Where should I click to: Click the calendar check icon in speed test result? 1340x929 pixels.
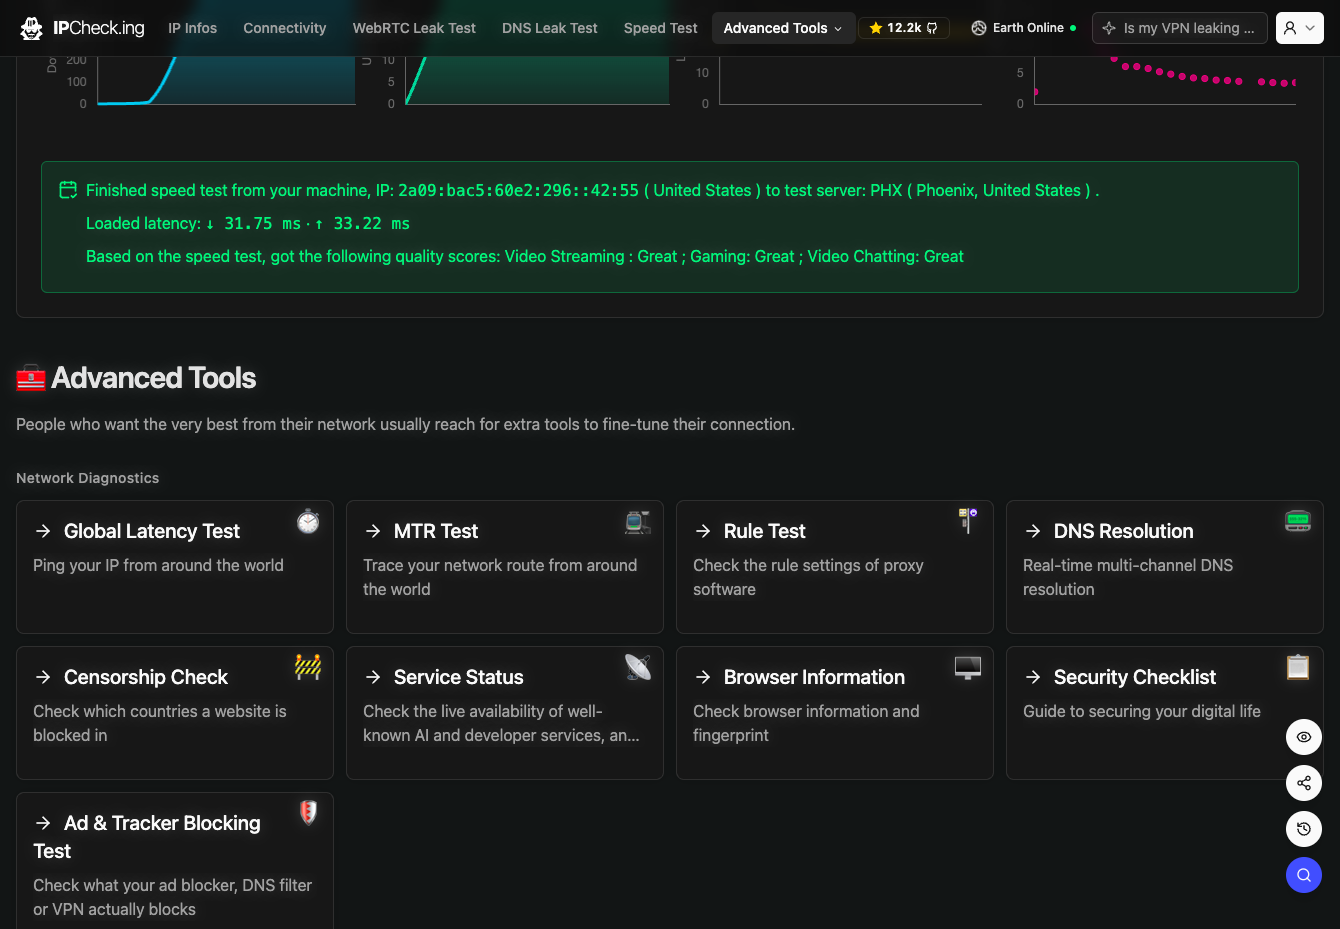(68, 190)
